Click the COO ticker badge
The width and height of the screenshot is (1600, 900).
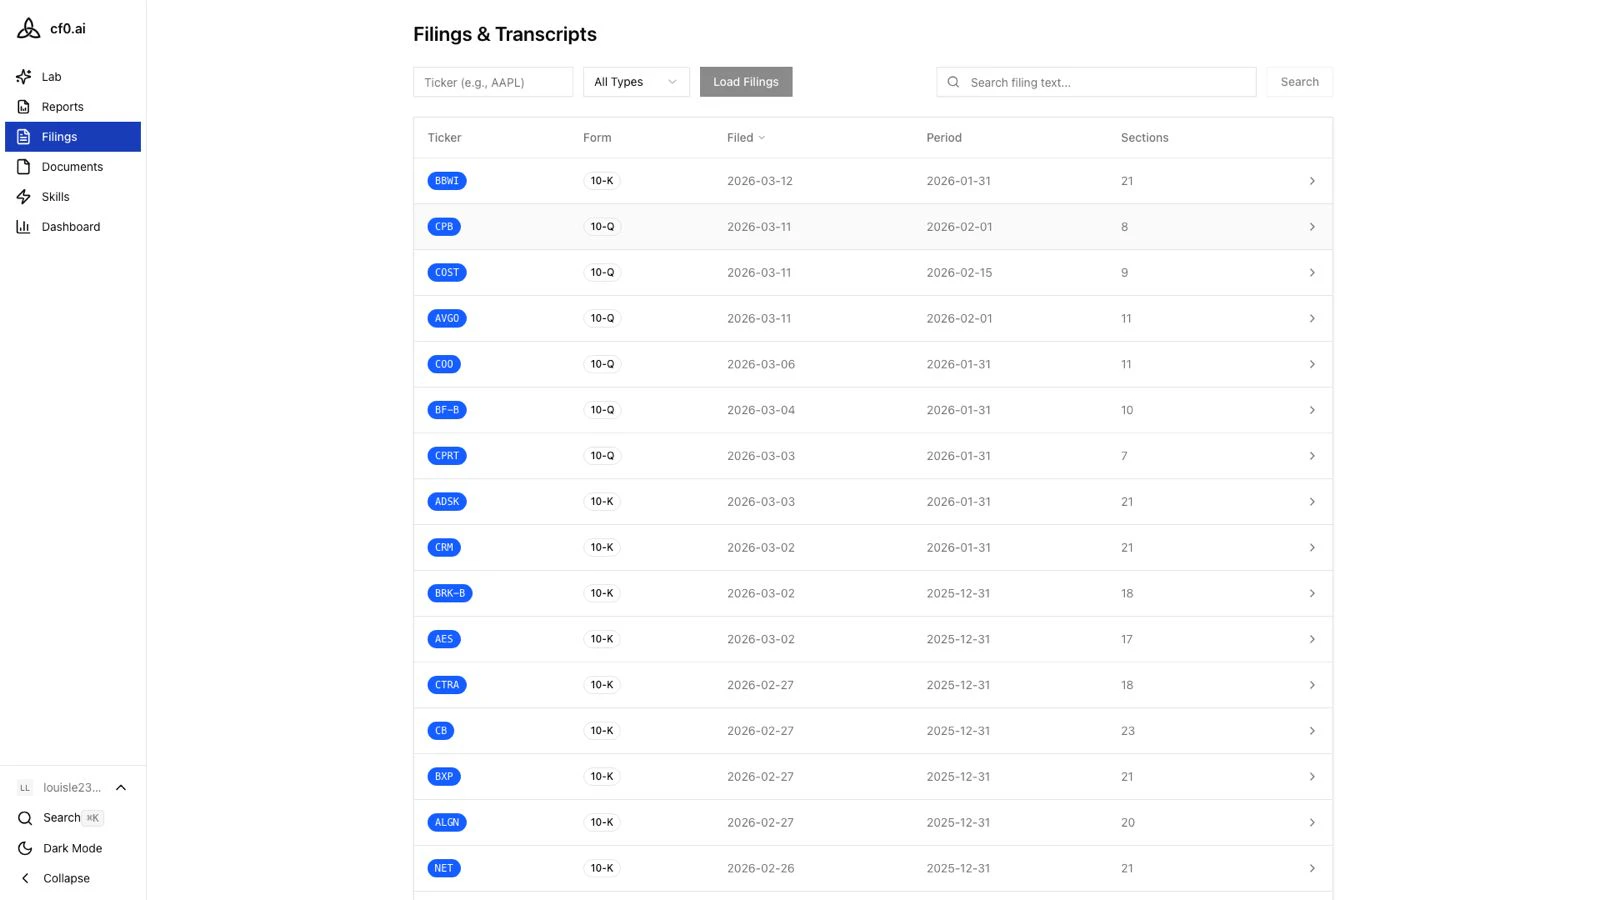pos(444,365)
